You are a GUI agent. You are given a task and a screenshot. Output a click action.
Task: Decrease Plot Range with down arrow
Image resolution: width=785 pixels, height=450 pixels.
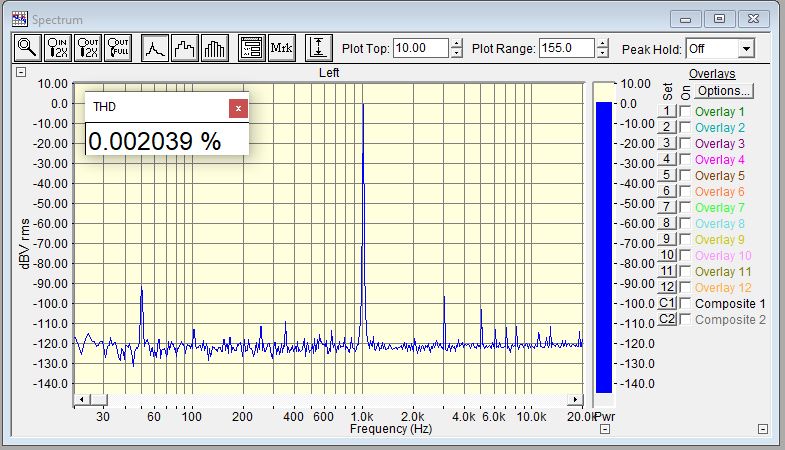(x=603, y=53)
